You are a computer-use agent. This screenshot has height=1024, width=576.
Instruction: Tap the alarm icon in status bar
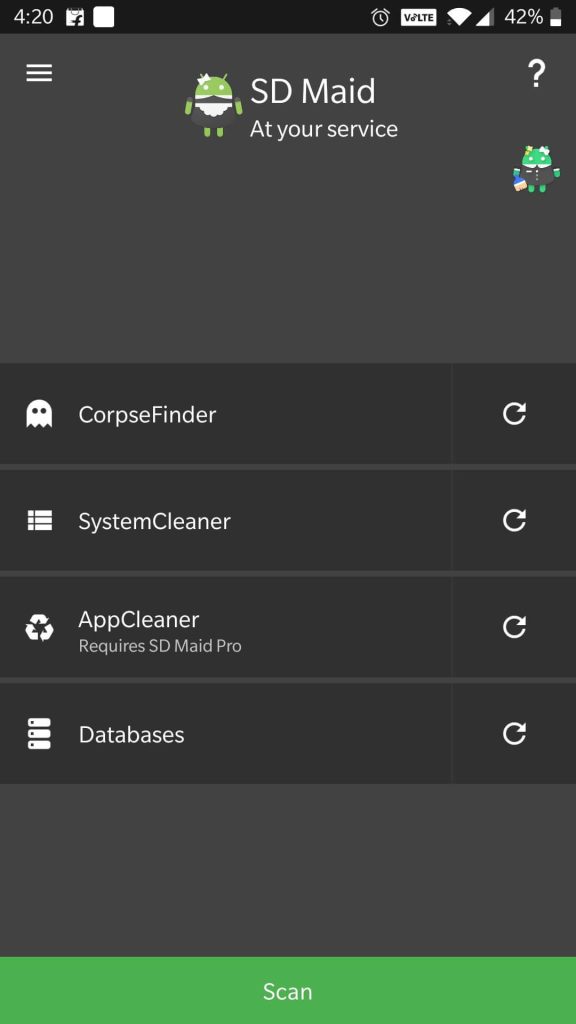coord(381,18)
